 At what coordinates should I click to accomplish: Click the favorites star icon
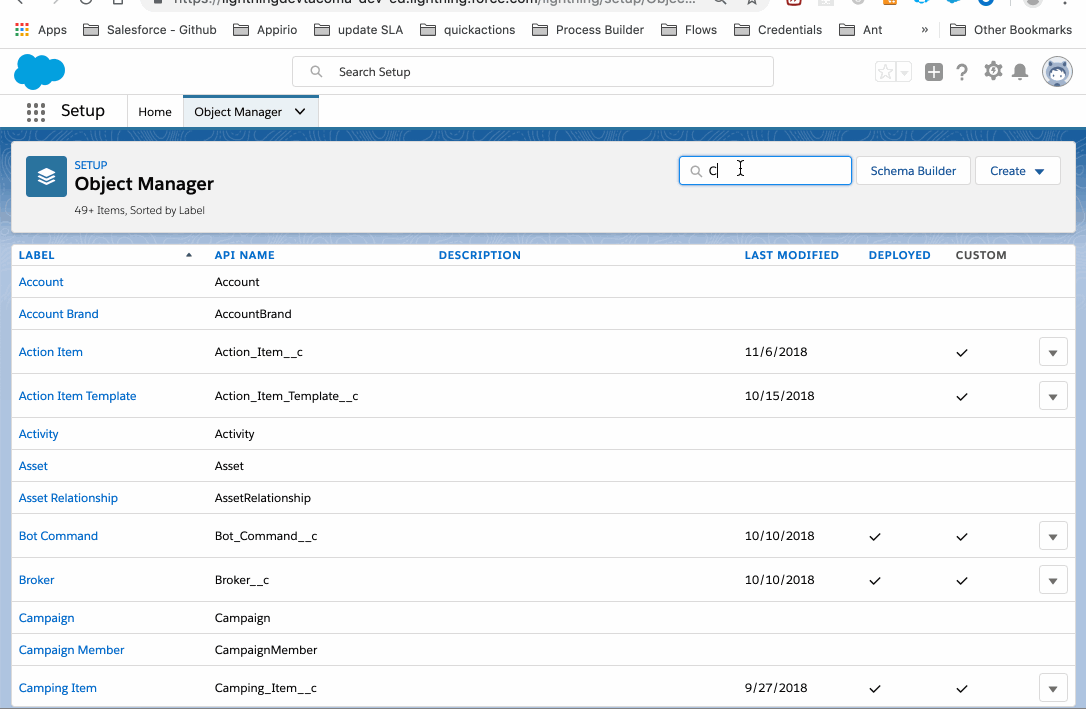[x=885, y=71]
